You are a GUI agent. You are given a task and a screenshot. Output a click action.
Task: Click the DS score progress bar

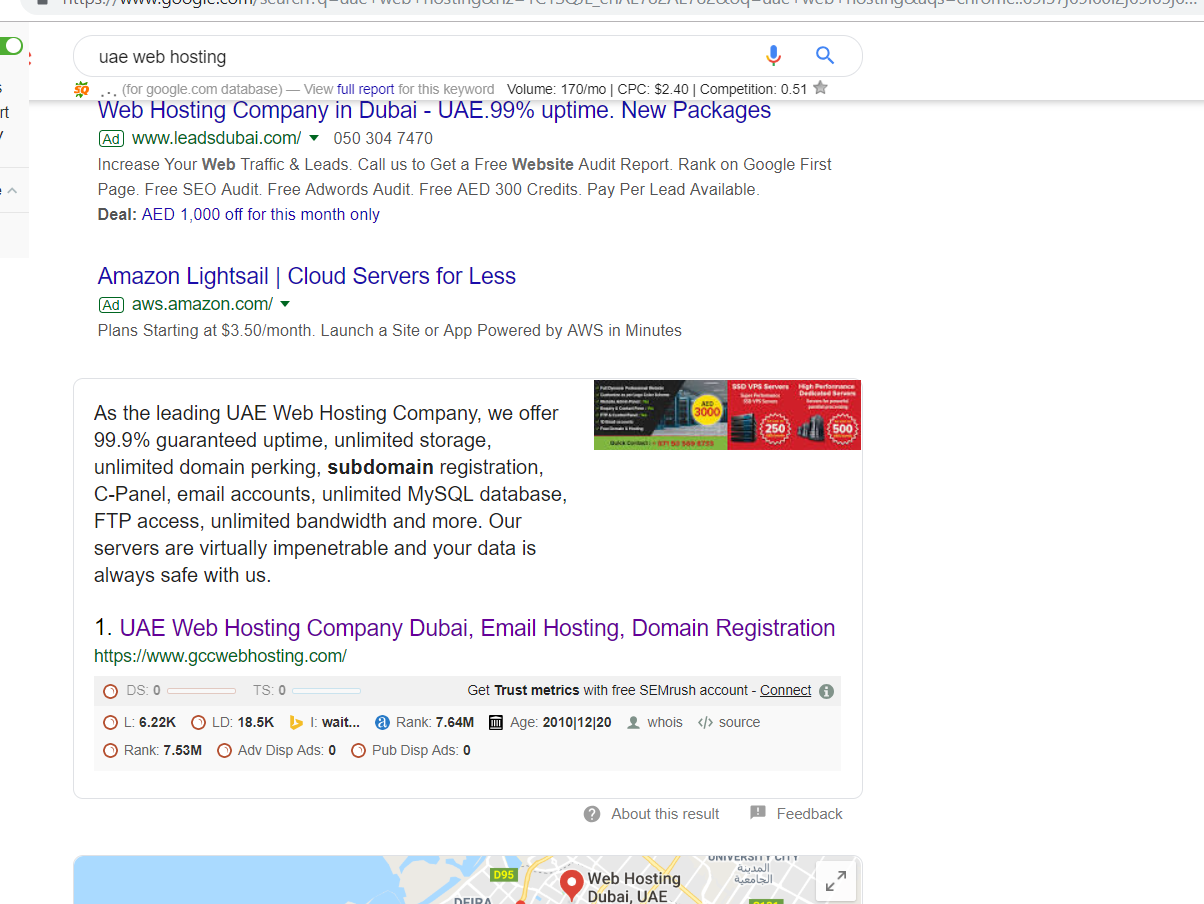[201, 691]
